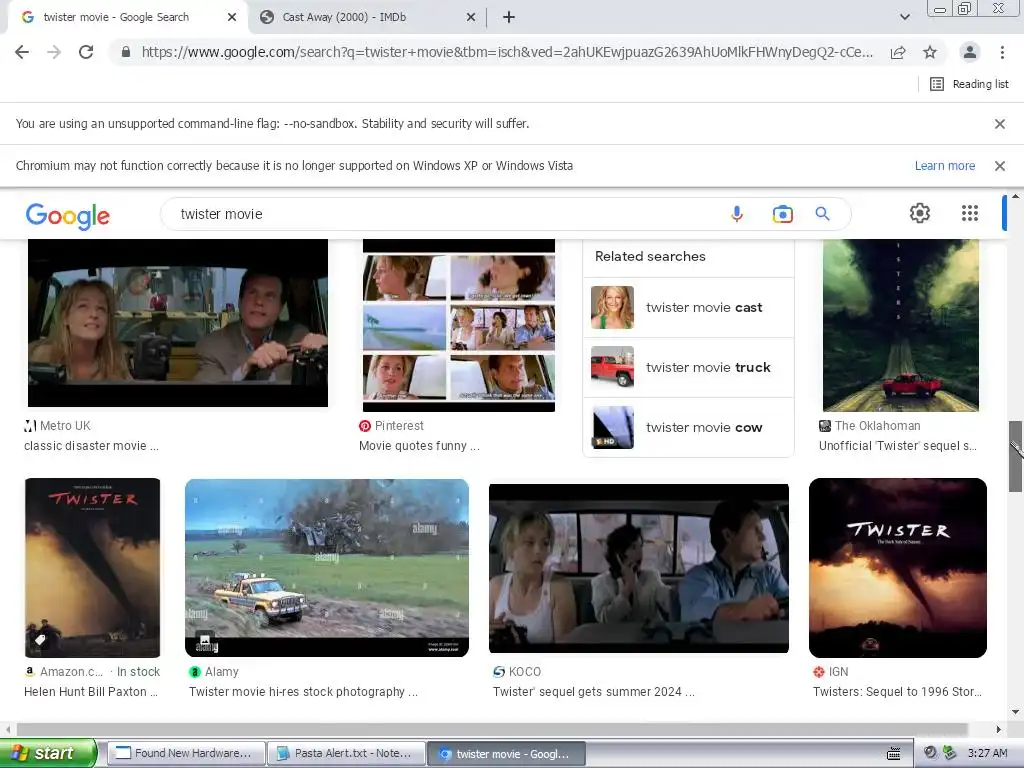This screenshot has width=1024, height=768.
Task: Dismiss the Windows XP unsupported warning
Action: (x=999, y=166)
